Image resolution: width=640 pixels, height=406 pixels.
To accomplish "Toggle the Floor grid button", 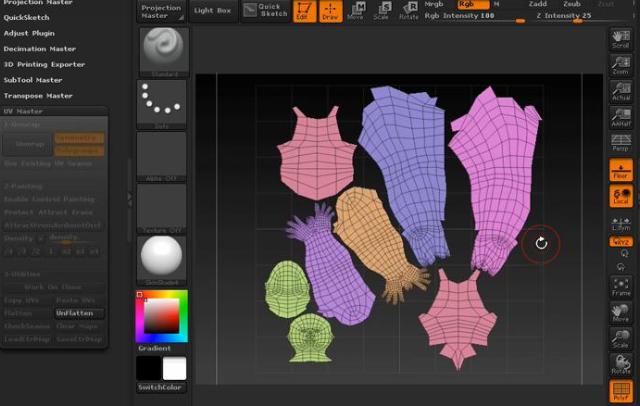I will (621, 170).
